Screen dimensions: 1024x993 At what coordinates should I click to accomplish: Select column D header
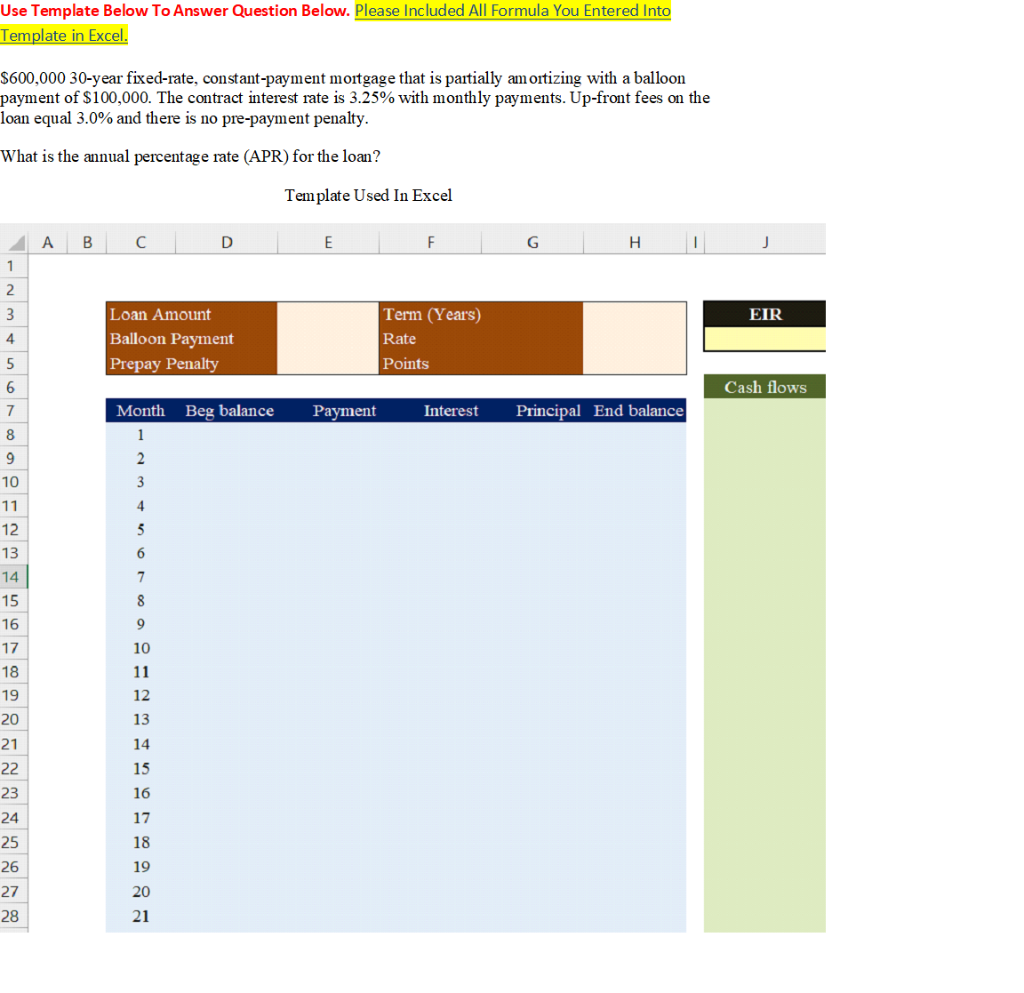pos(227,242)
